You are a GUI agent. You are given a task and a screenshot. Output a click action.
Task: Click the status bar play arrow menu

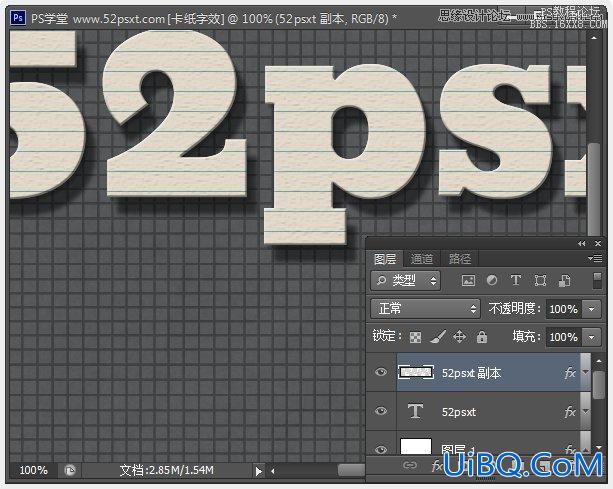258,471
